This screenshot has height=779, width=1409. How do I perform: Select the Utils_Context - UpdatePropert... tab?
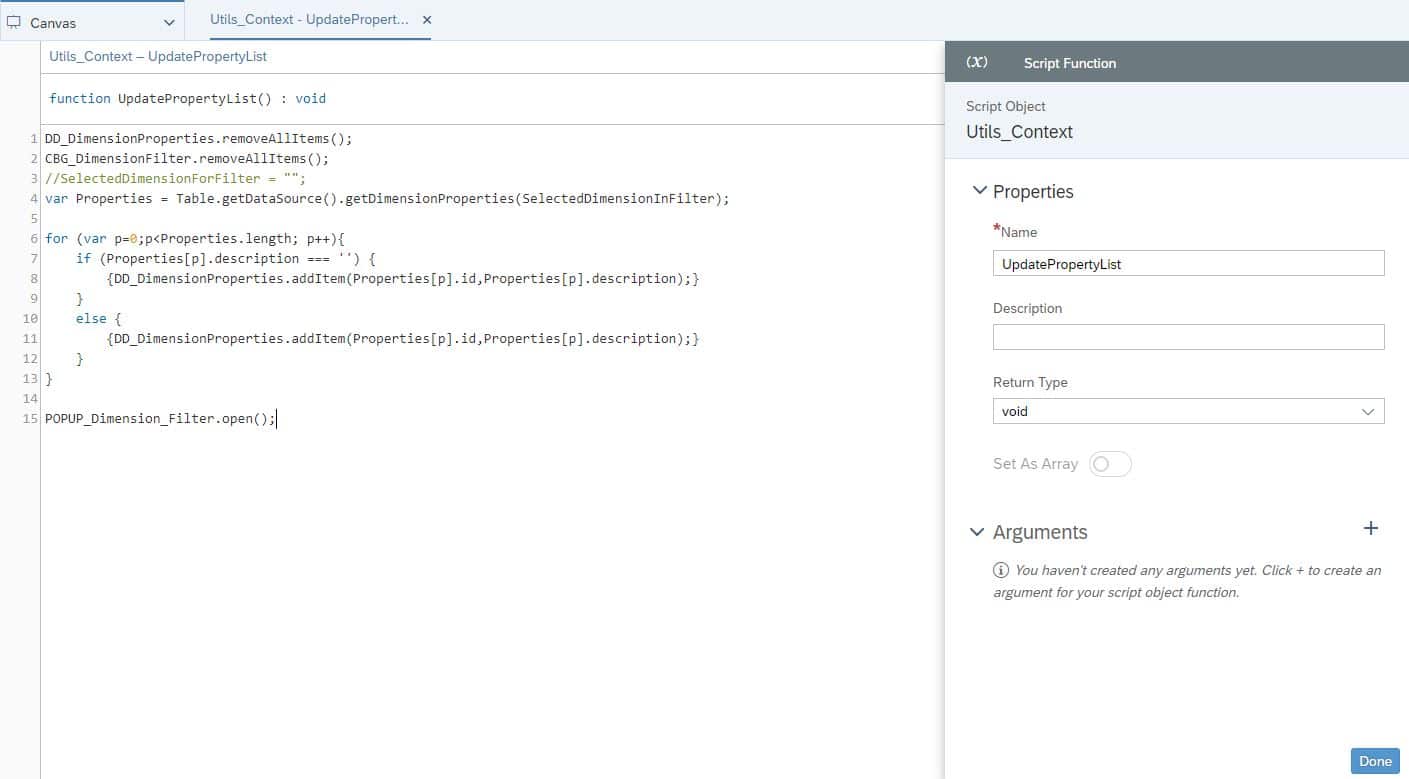pos(310,19)
